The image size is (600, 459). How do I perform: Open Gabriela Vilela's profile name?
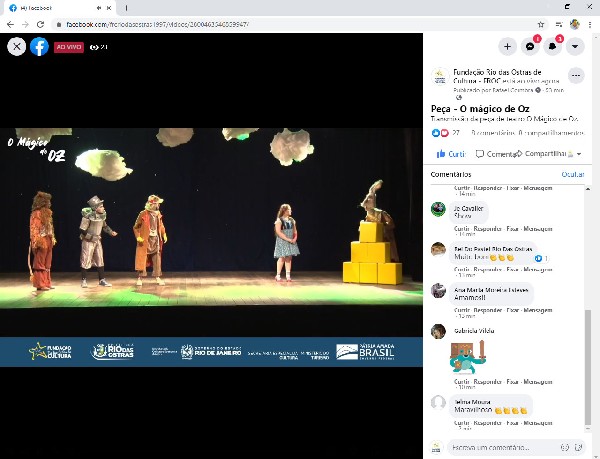tap(474, 331)
